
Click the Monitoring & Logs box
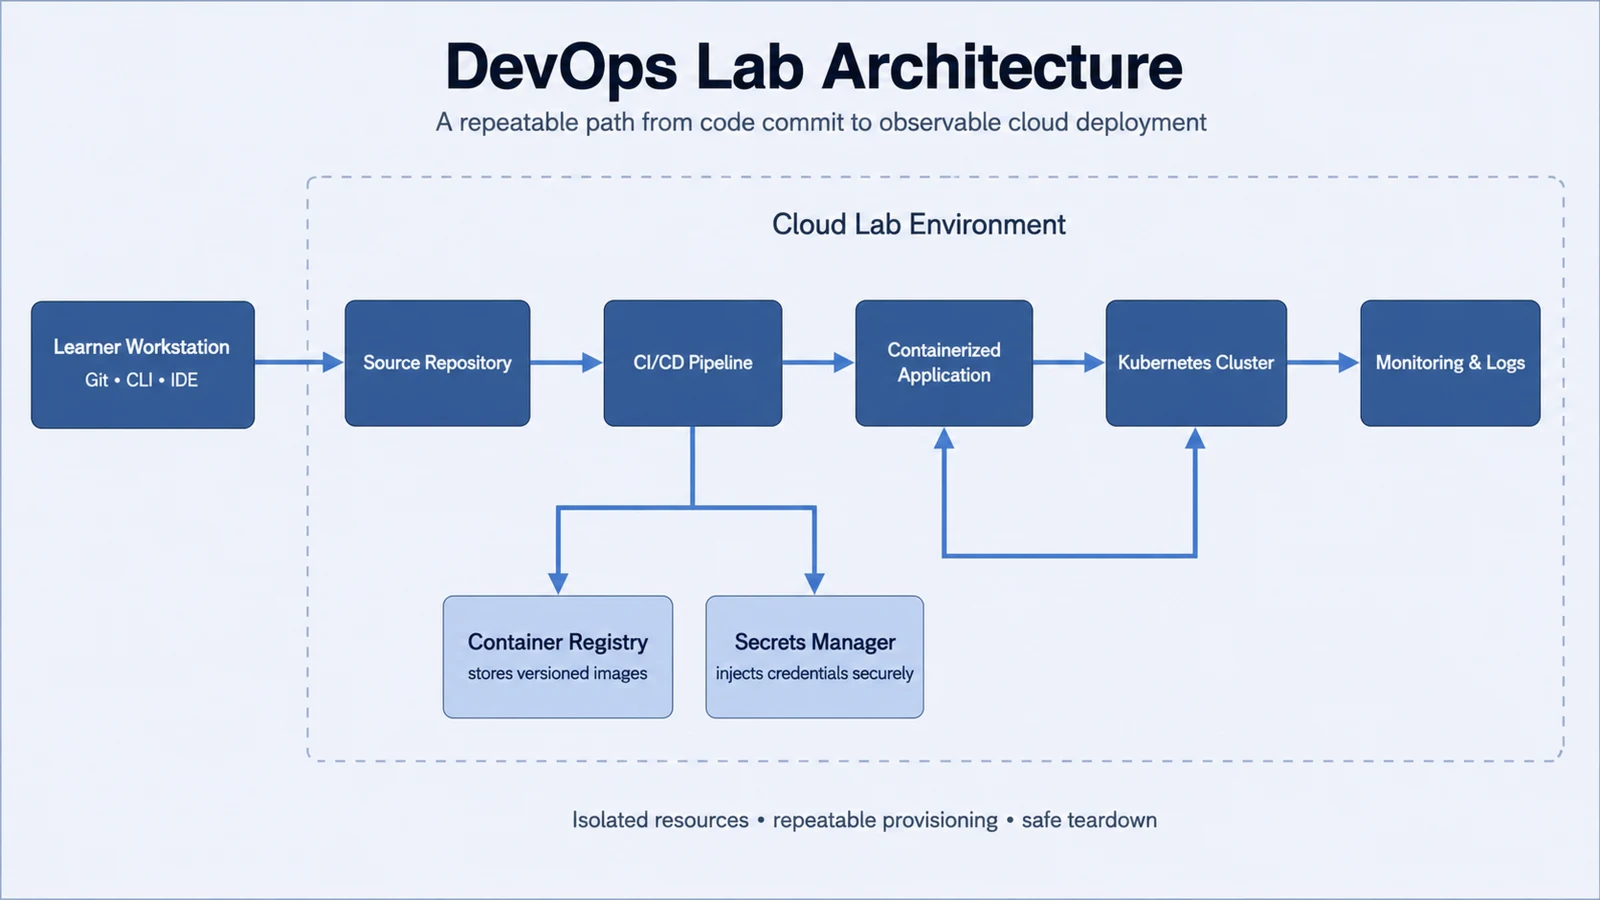pos(1450,363)
